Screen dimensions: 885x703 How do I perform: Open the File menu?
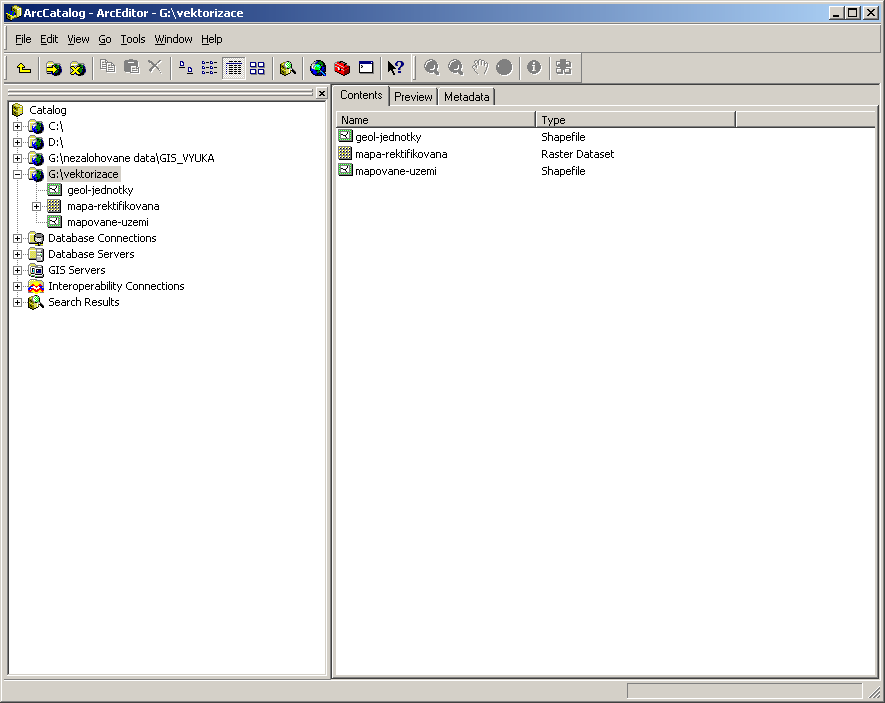[x=23, y=39]
